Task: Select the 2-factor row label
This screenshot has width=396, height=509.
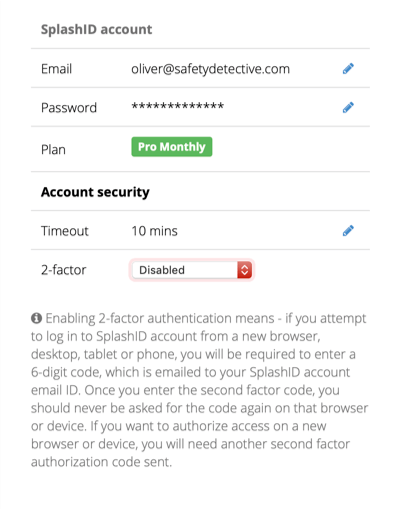Action: [63, 270]
